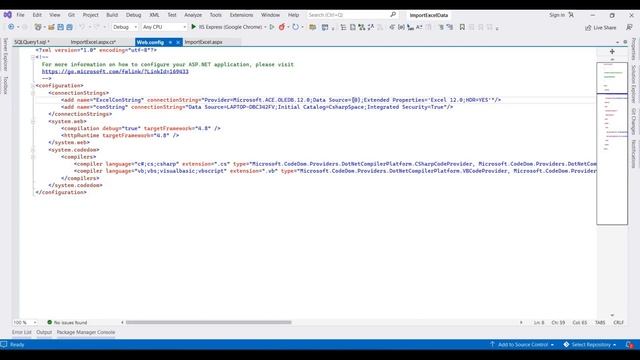This screenshot has width=640, height=360.
Task: Close the Web.config tab
Action: tap(178, 42)
